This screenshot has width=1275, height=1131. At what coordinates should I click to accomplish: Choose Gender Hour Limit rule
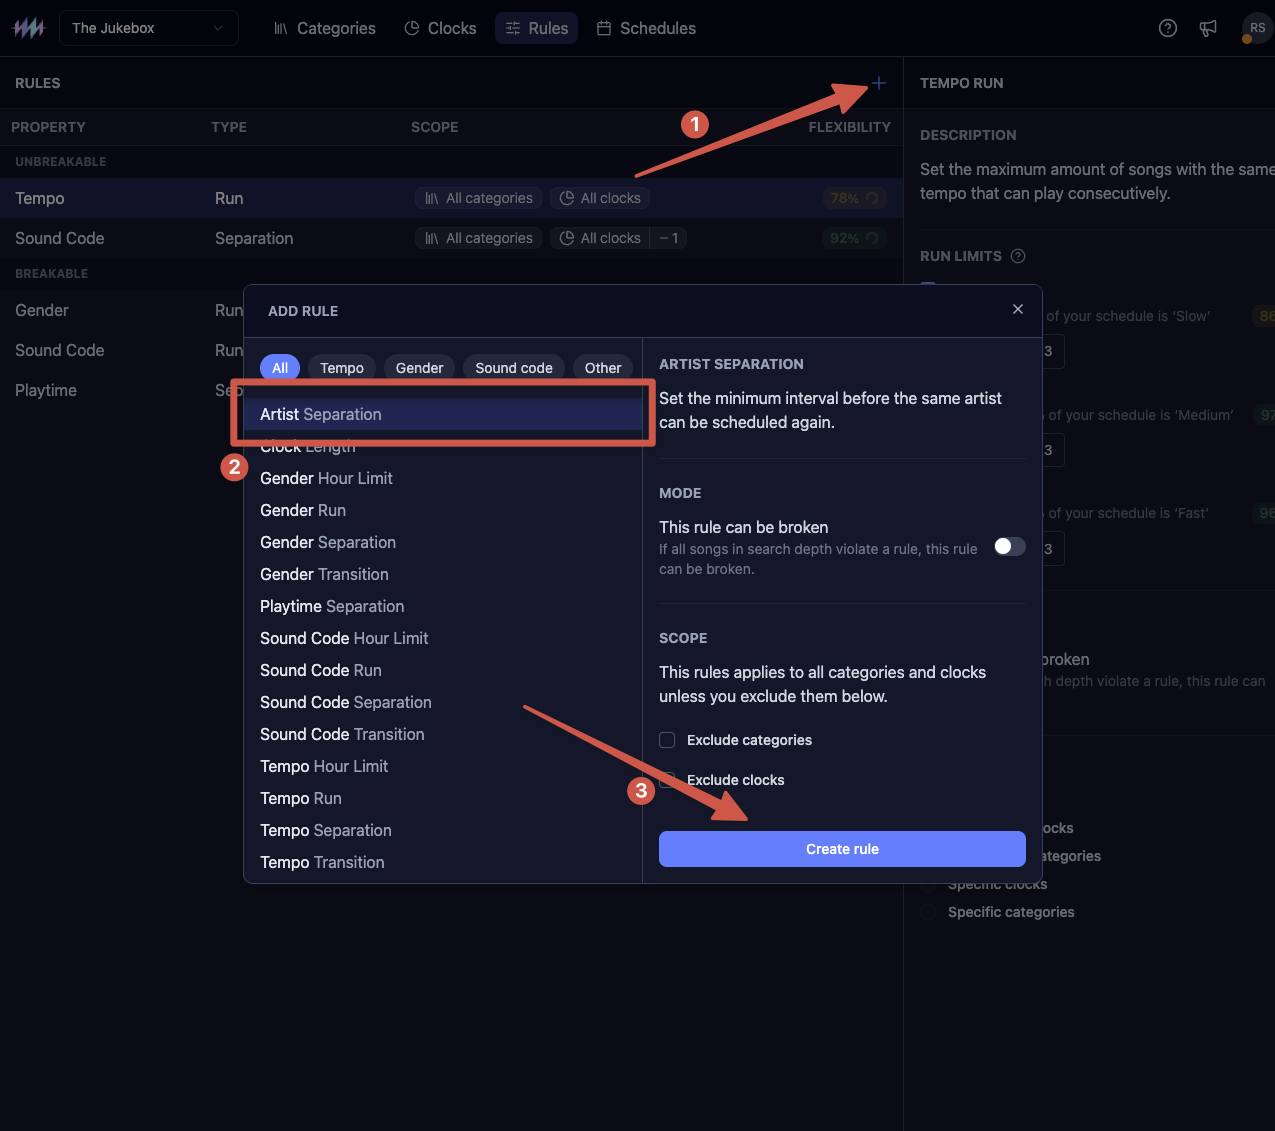443,478
